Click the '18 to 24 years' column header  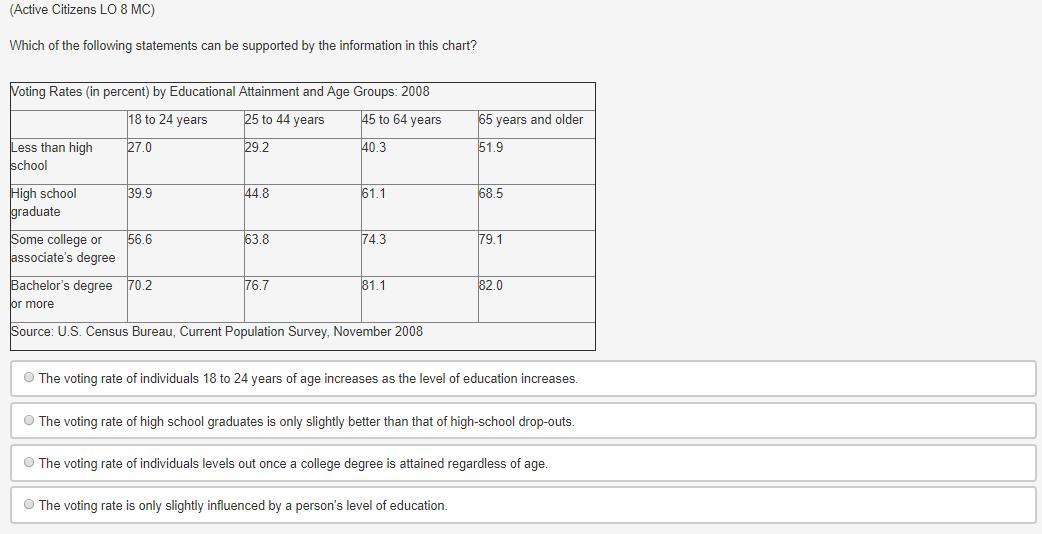pyautogui.click(x=167, y=120)
